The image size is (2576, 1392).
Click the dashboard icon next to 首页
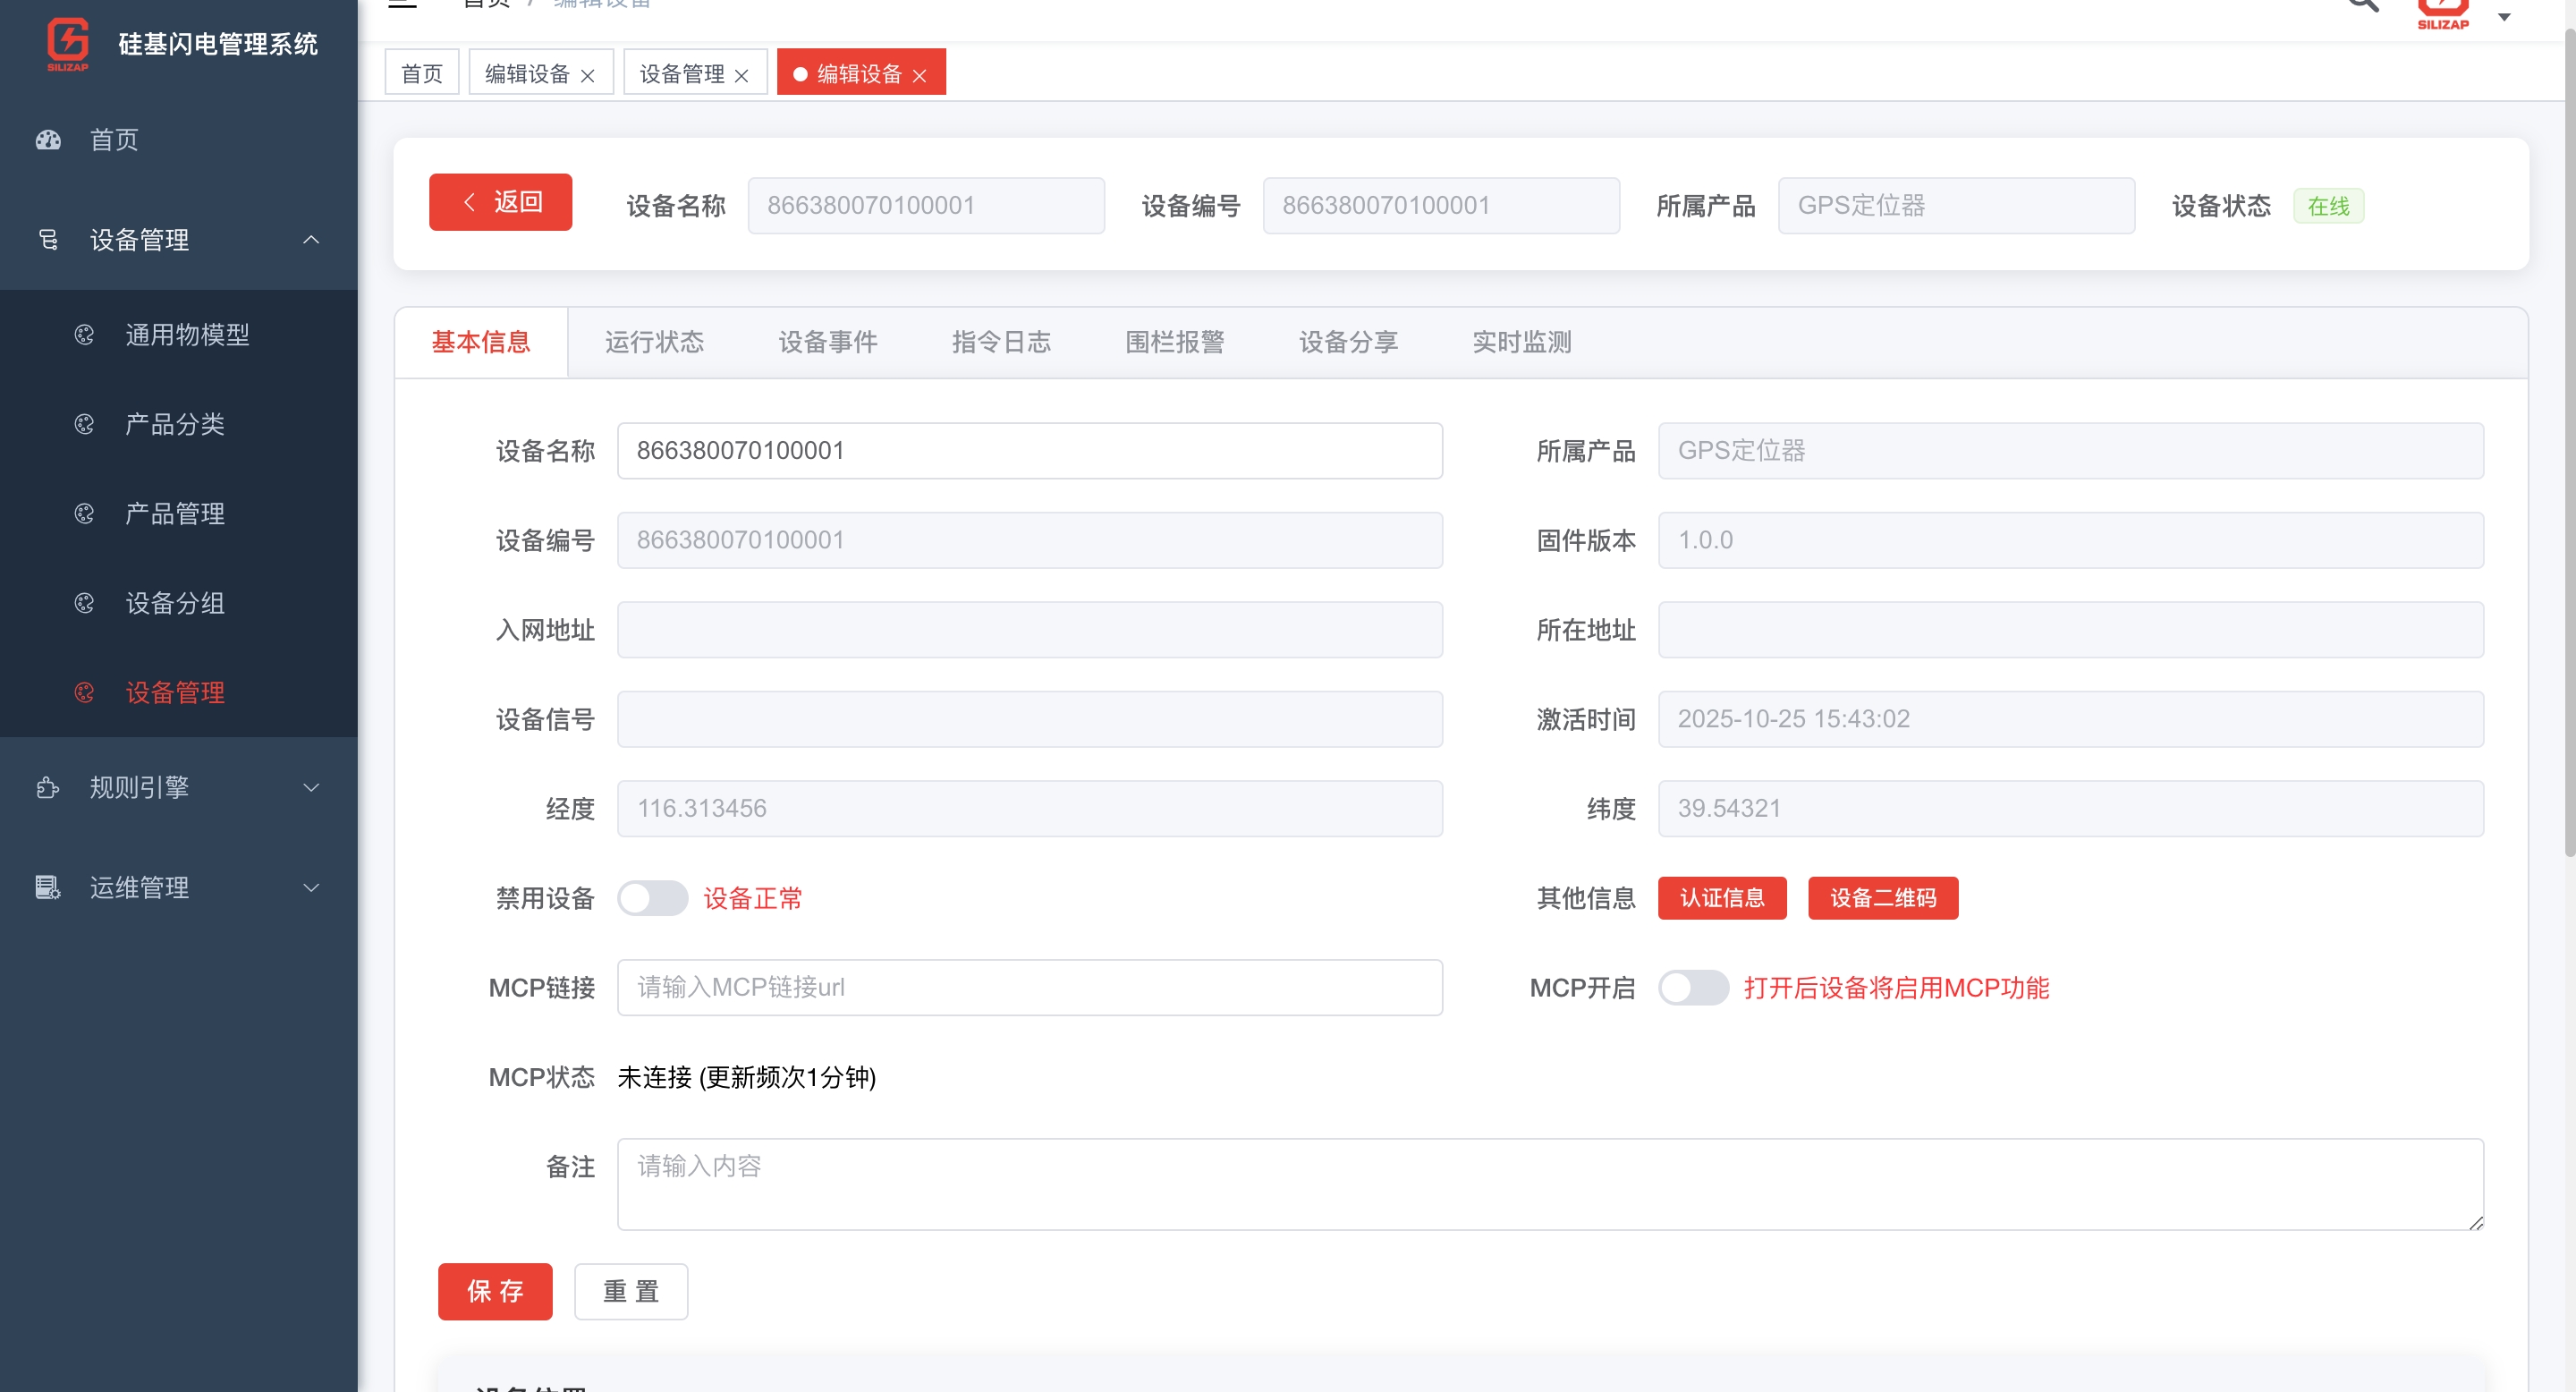48,140
